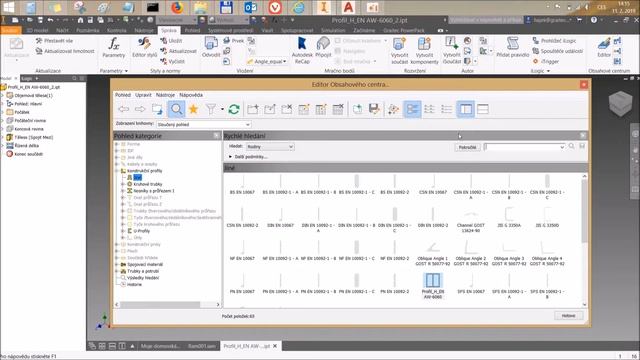This screenshot has height=360, width=640.
Task: Open the Upravit menu in the editor
Action: [x=143, y=95]
